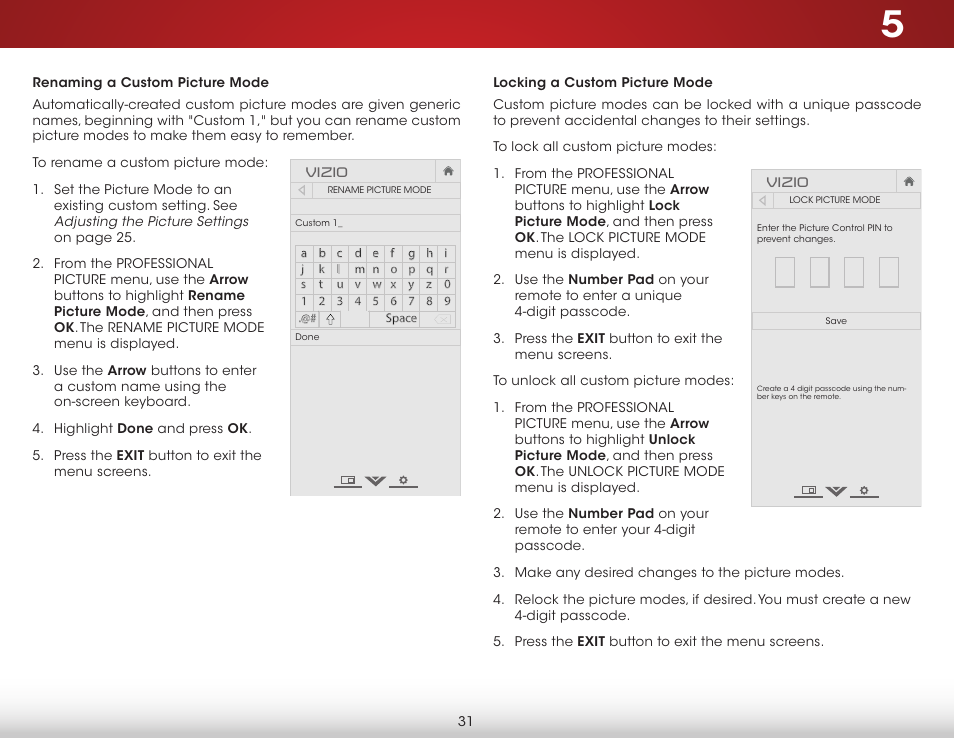The width and height of the screenshot is (954, 738).
Task: Click the 'Locking a Custom Picture Mode' heading
Action: (602, 82)
